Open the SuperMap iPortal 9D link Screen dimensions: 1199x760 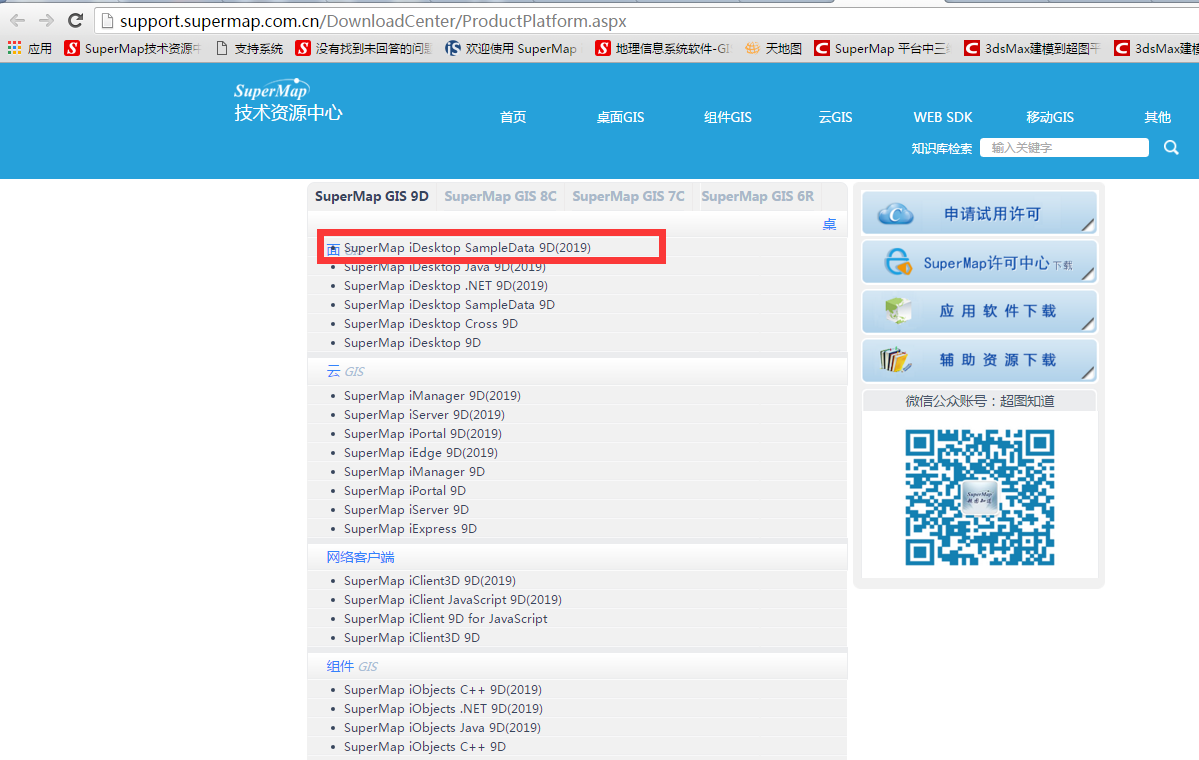point(405,491)
